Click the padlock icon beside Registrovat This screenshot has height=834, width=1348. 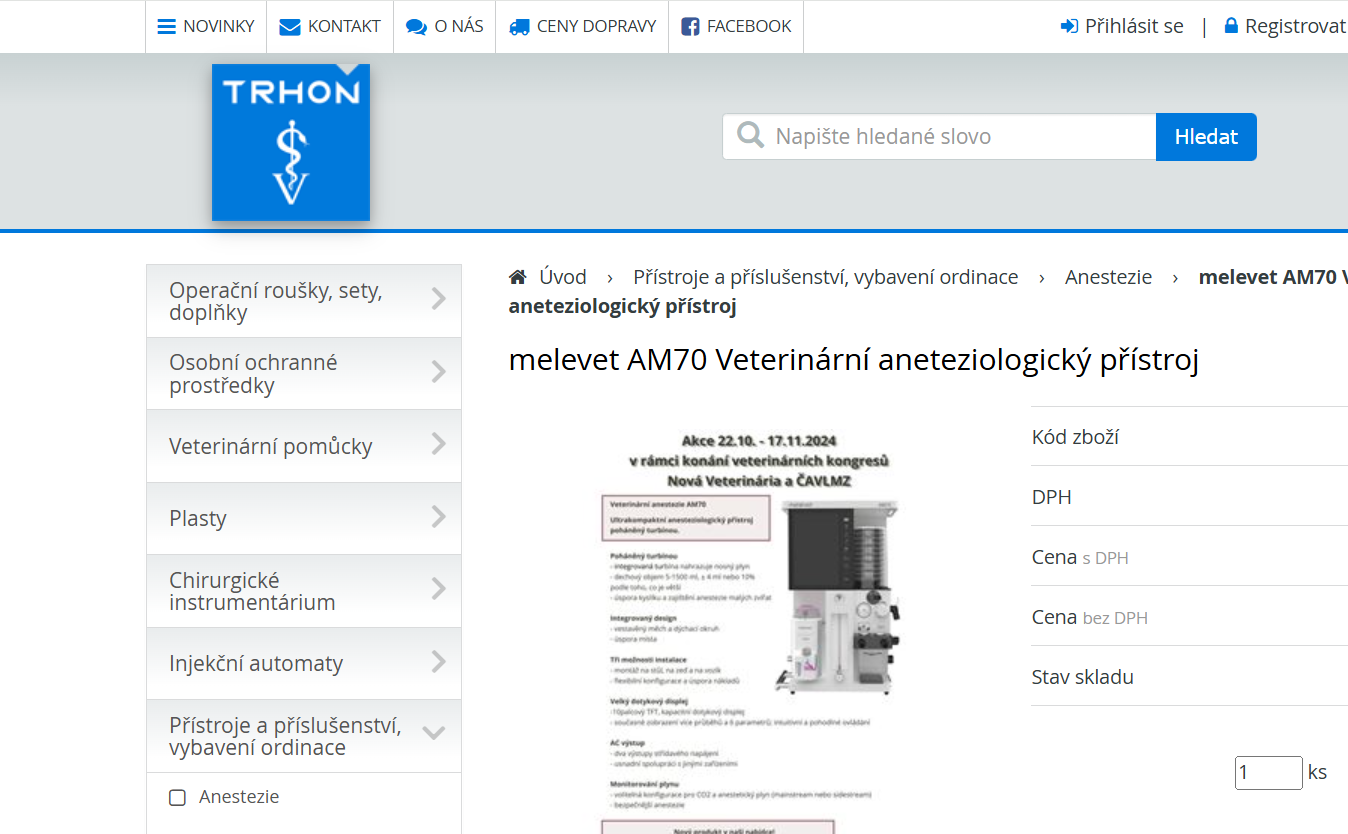1231,26
